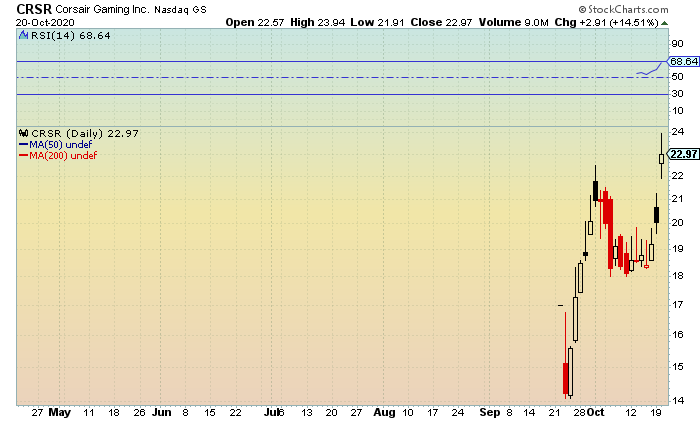Click the Open 22.57 value
Screen dimensions: 700x421
click(x=254, y=22)
